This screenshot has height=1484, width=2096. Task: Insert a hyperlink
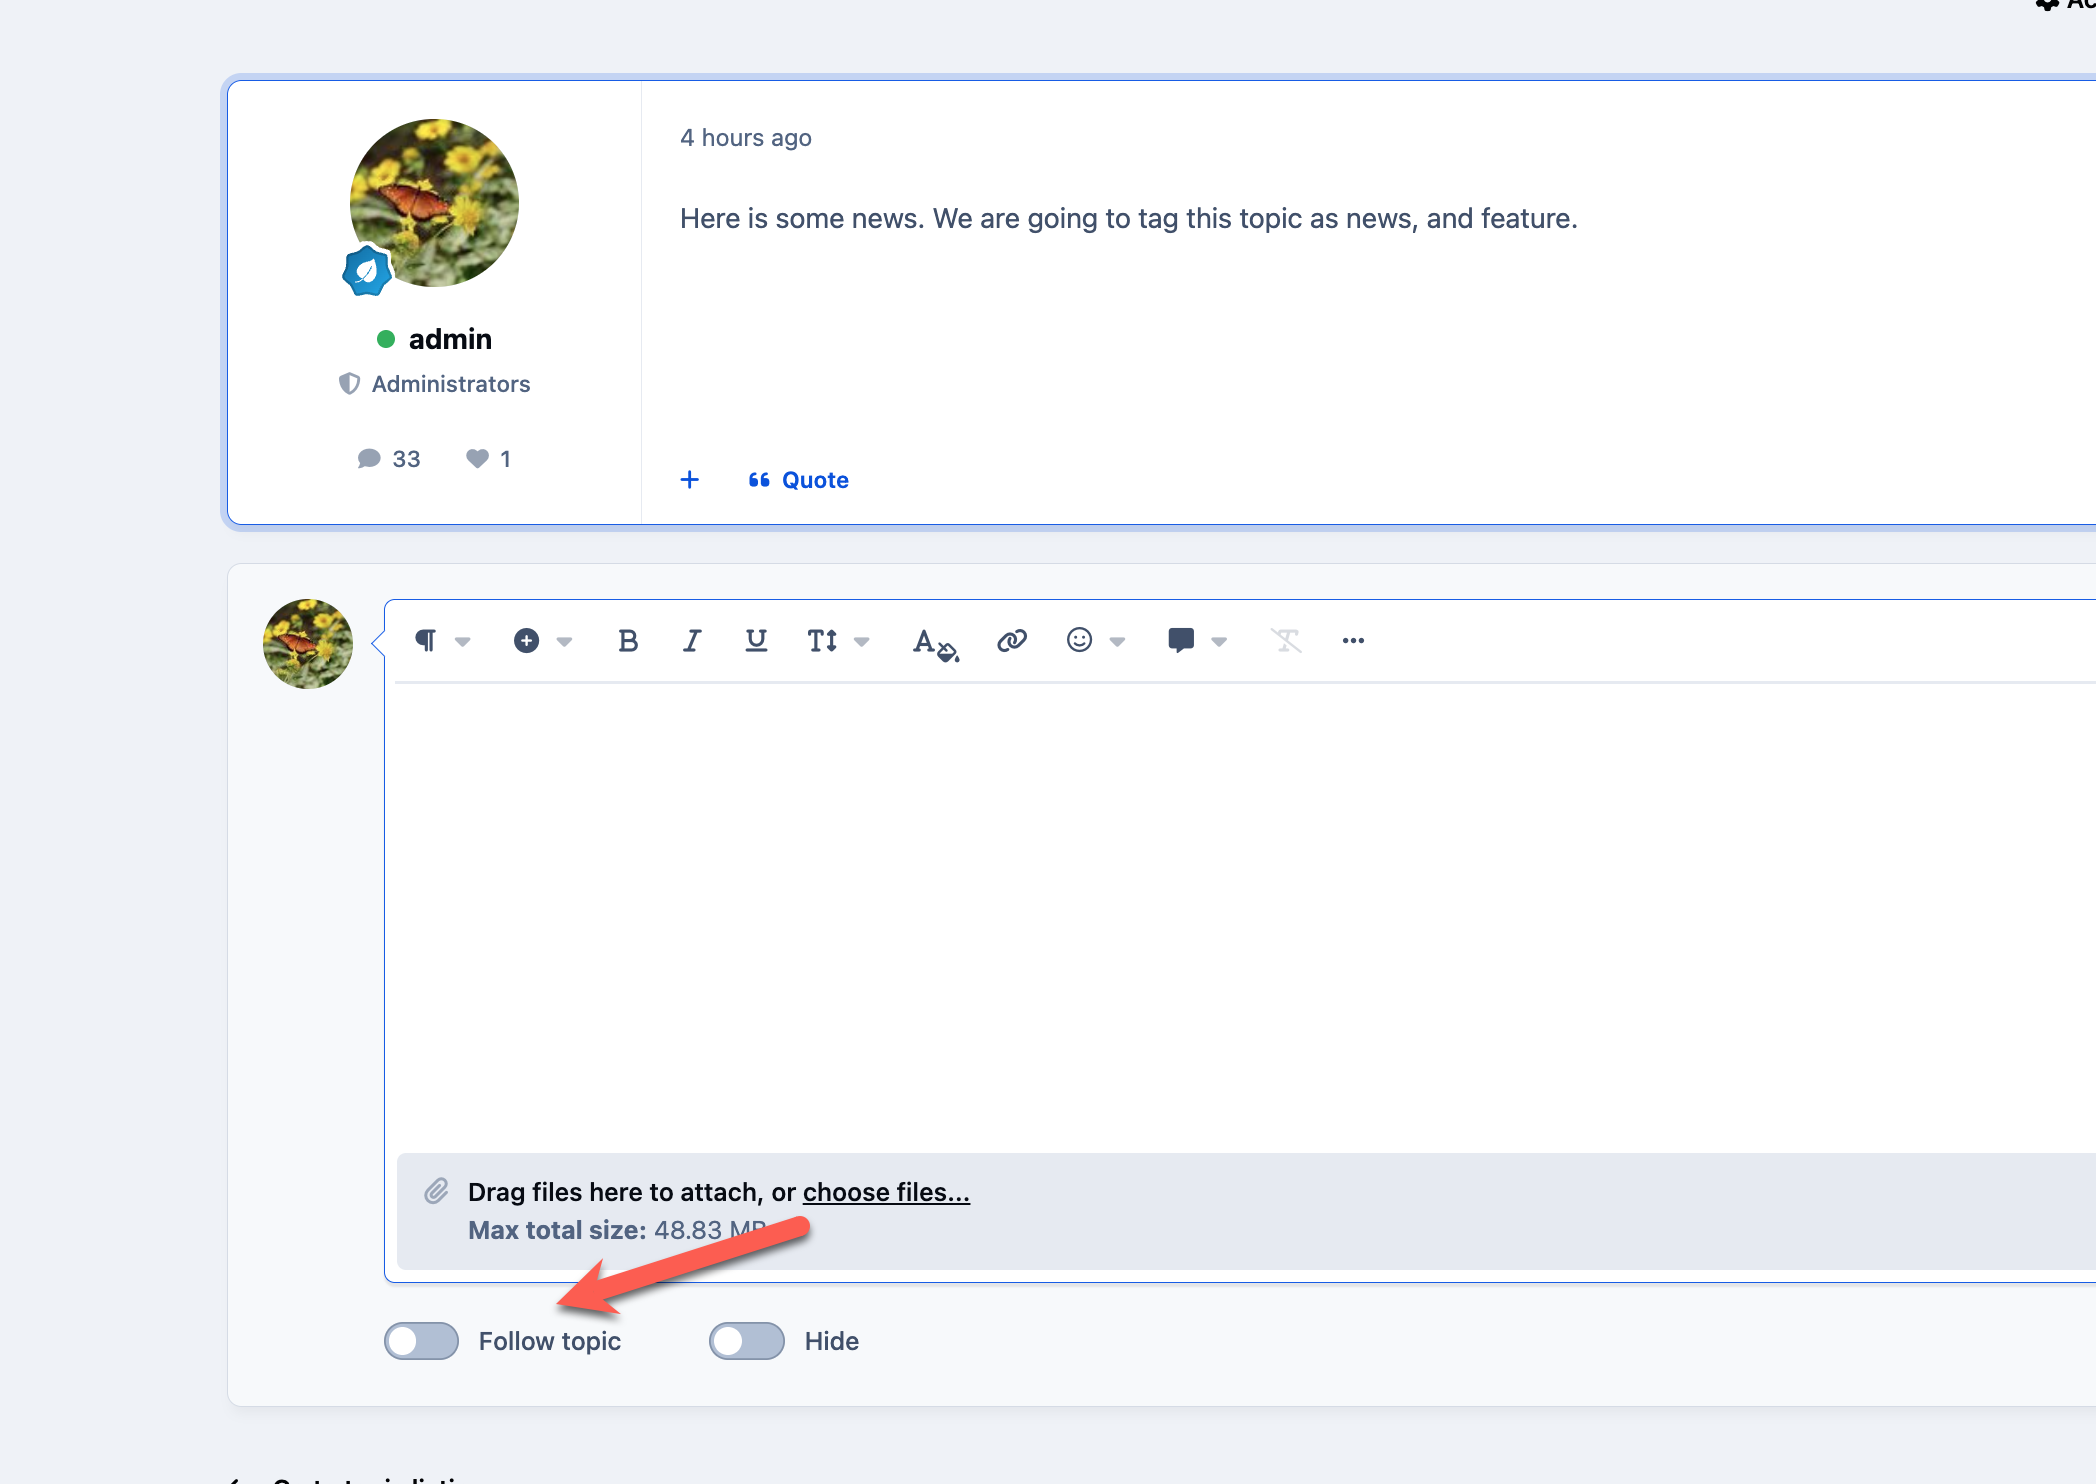point(1012,641)
